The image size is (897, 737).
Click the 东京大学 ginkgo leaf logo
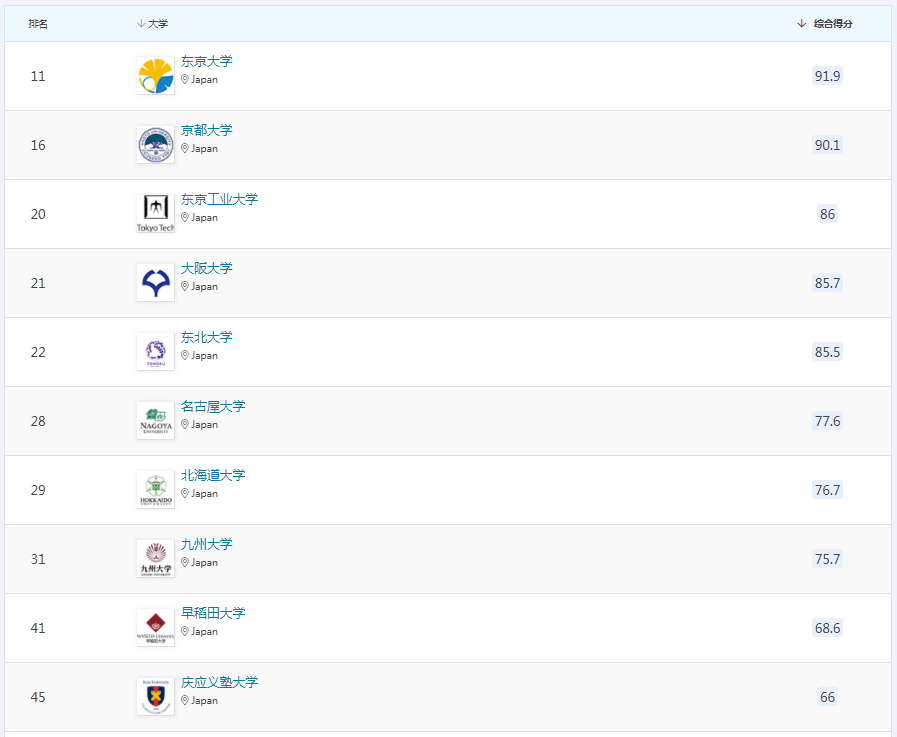pos(155,75)
